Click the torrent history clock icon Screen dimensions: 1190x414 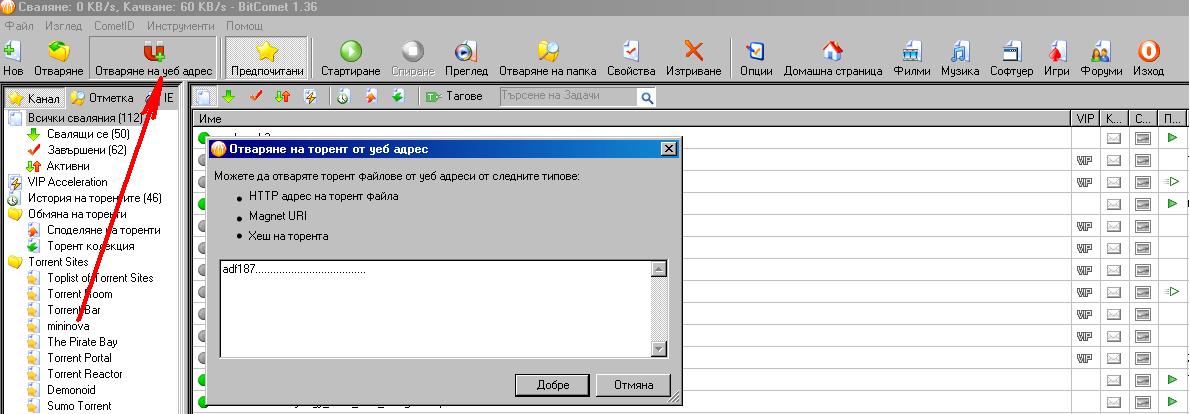pyautogui.click(x=343, y=97)
